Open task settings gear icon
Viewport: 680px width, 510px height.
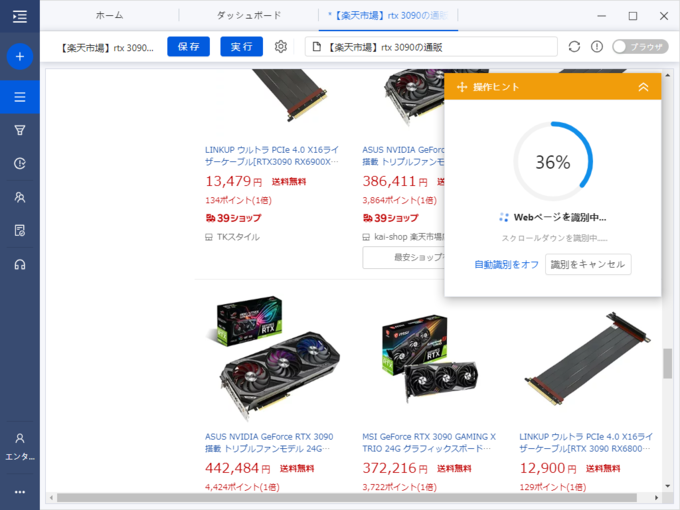pos(281,46)
